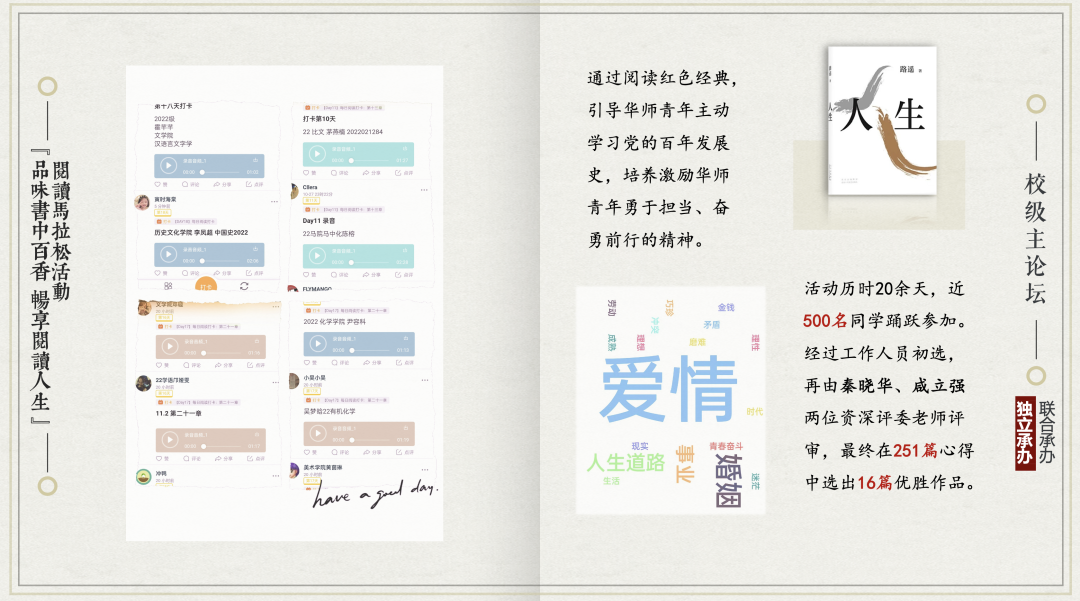This screenshot has width=1080, height=601.
Task: Click the text 22马院马中化陈格
Action: click(329, 234)
